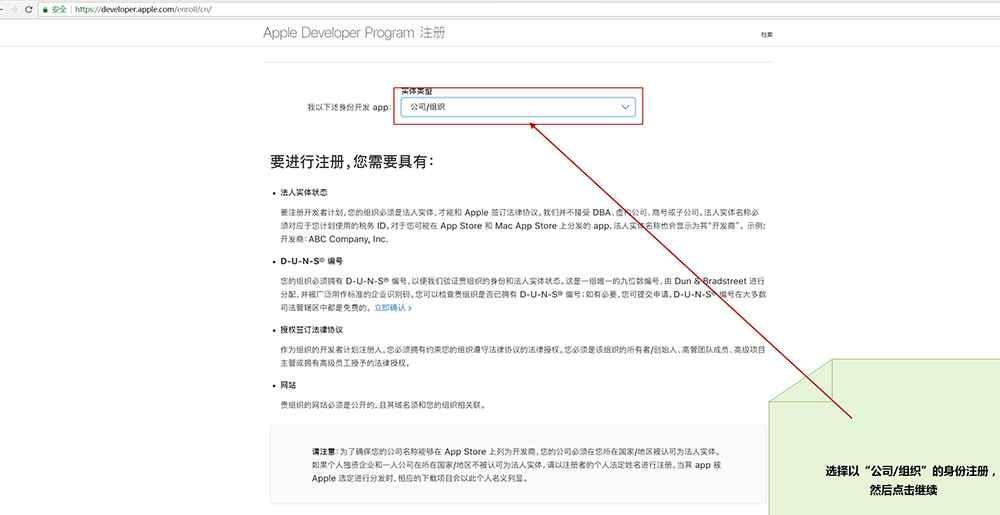Click the 安全 secure label in address bar
The height and width of the screenshot is (515, 1000).
(x=59, y=9)
